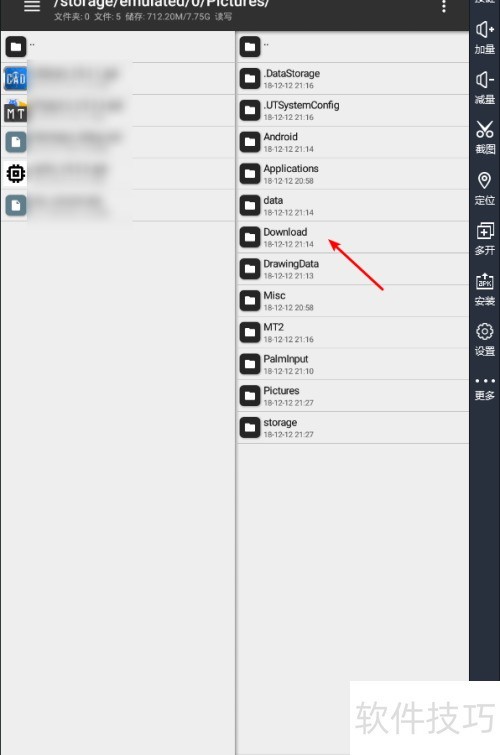
Task: Open the storage folder
Action: point(353,428)
